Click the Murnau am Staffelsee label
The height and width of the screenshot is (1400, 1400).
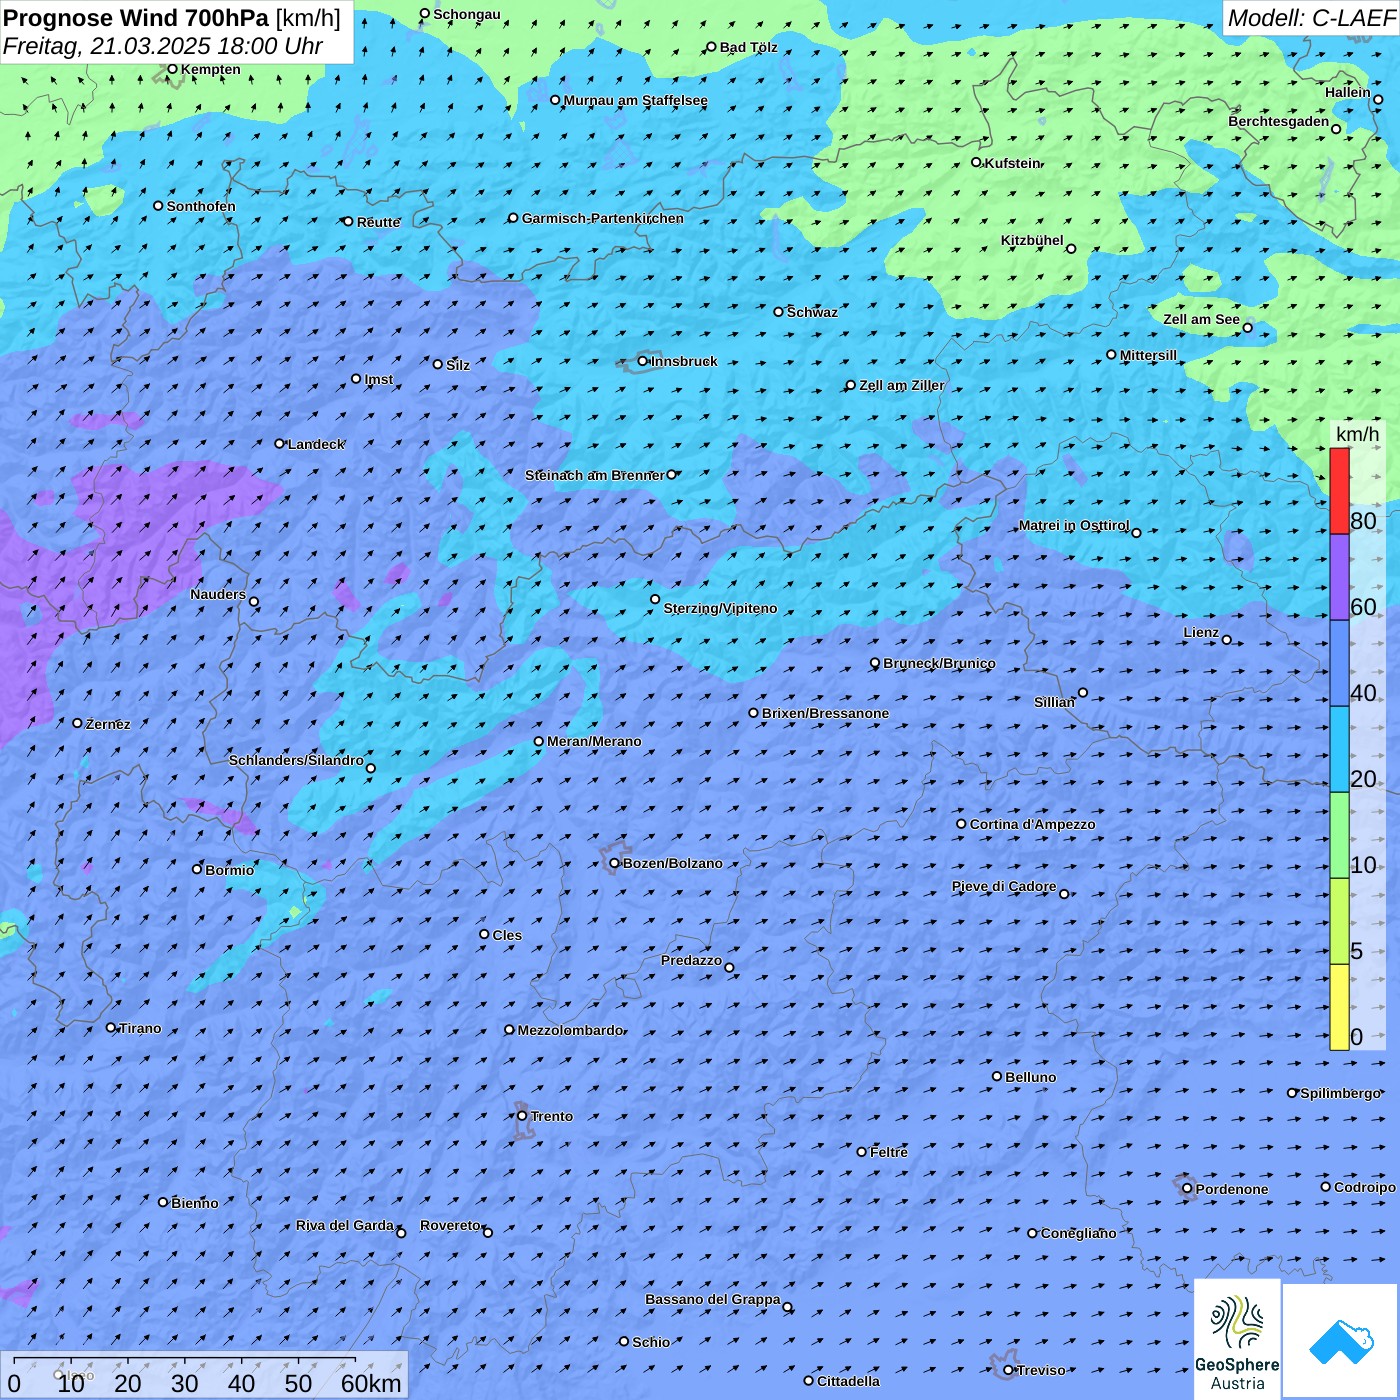tap(636, 100)
